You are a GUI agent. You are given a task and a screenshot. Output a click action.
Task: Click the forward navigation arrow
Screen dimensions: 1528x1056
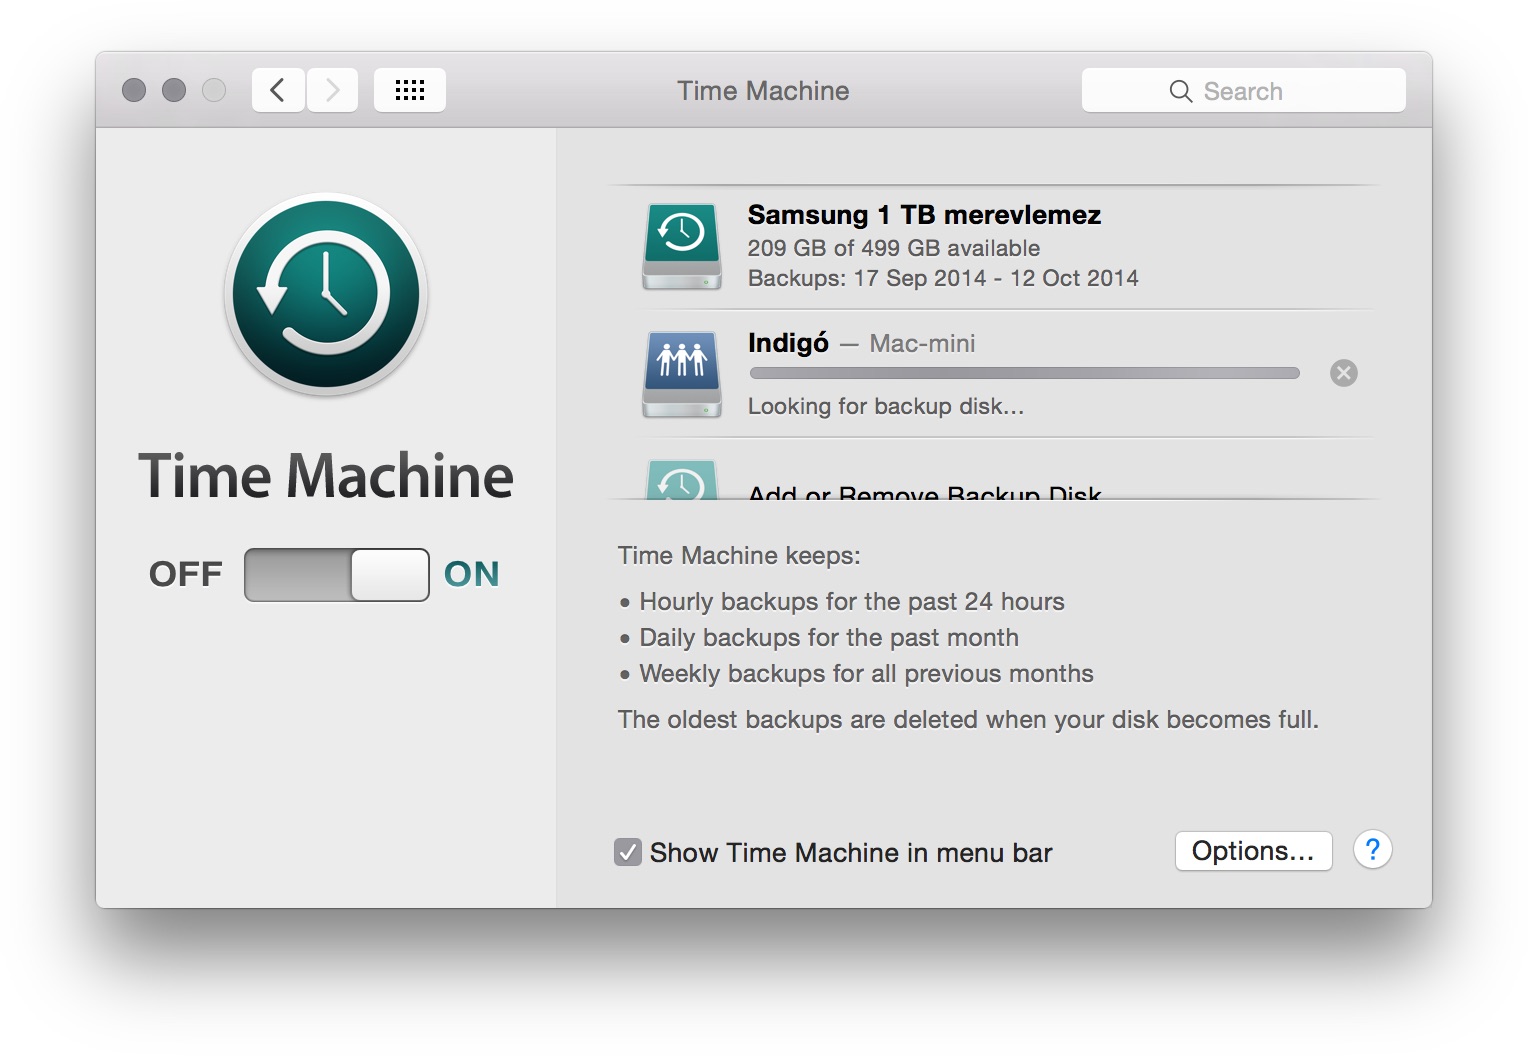pos(332,91)
